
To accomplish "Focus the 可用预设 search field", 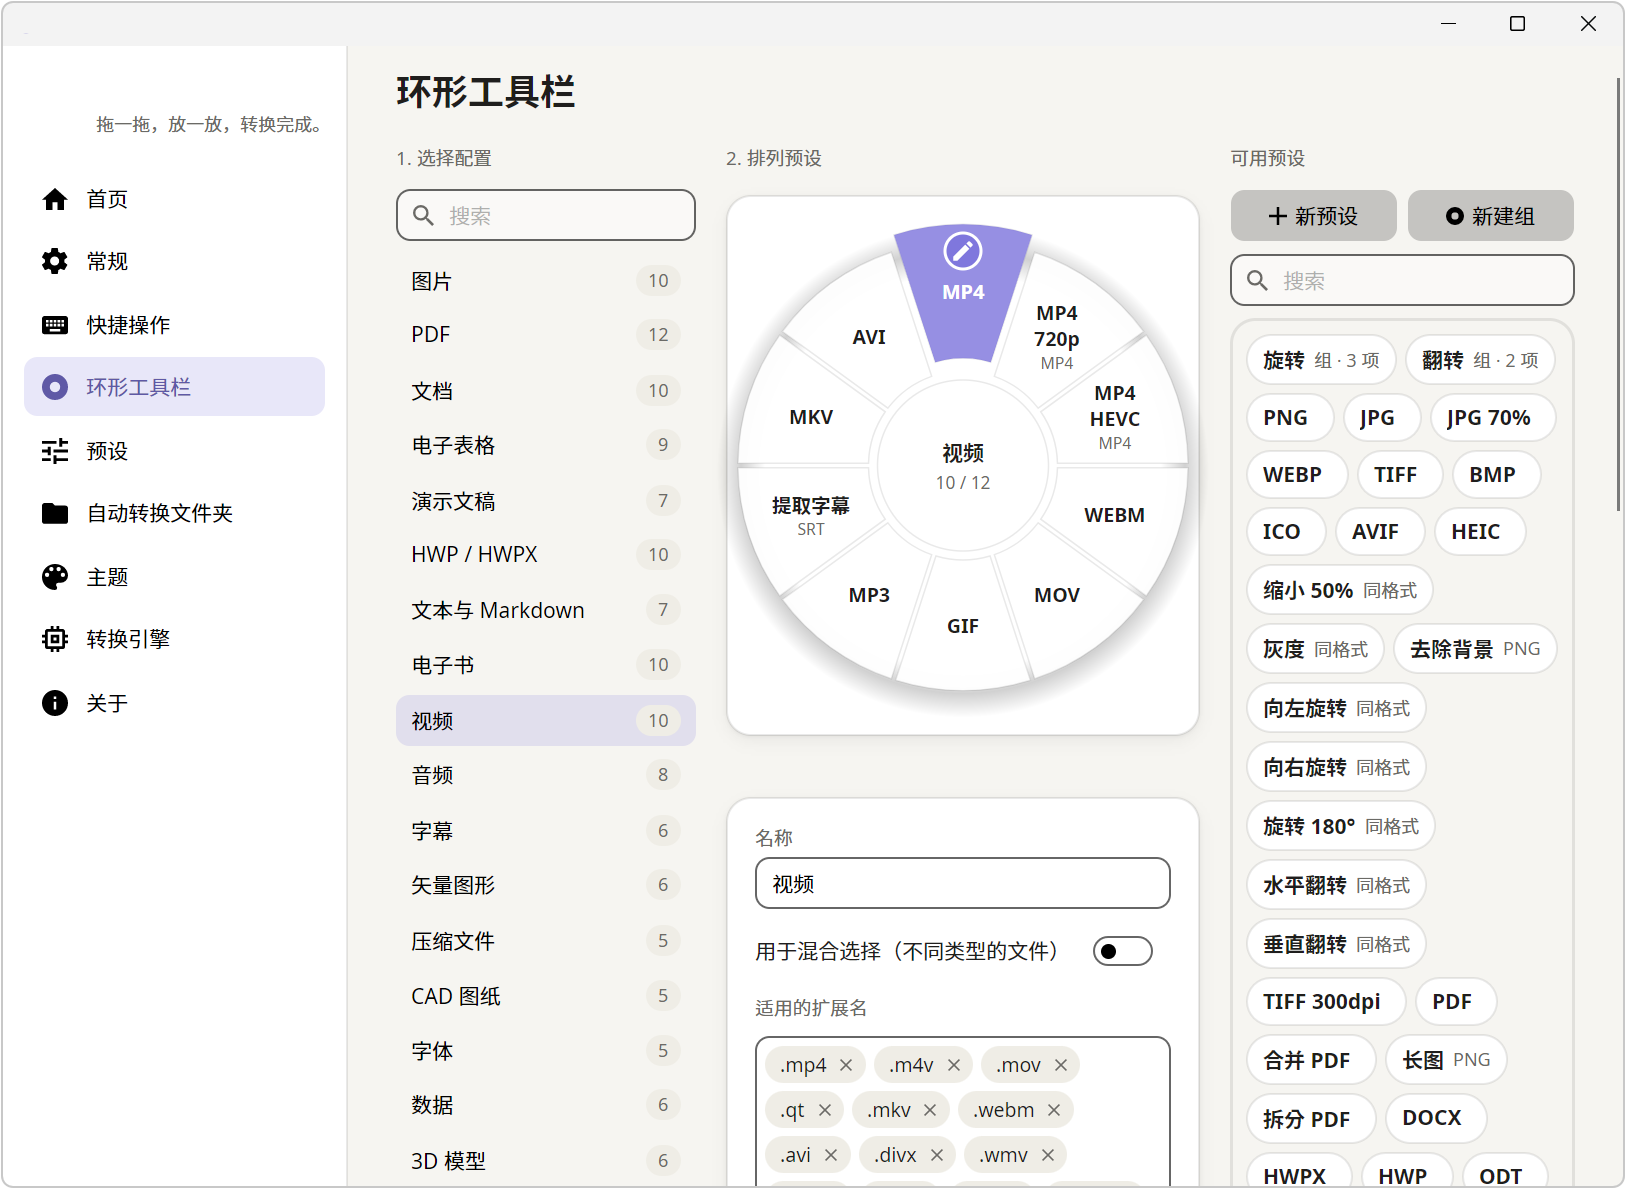I will click(x=1402, y=280).
